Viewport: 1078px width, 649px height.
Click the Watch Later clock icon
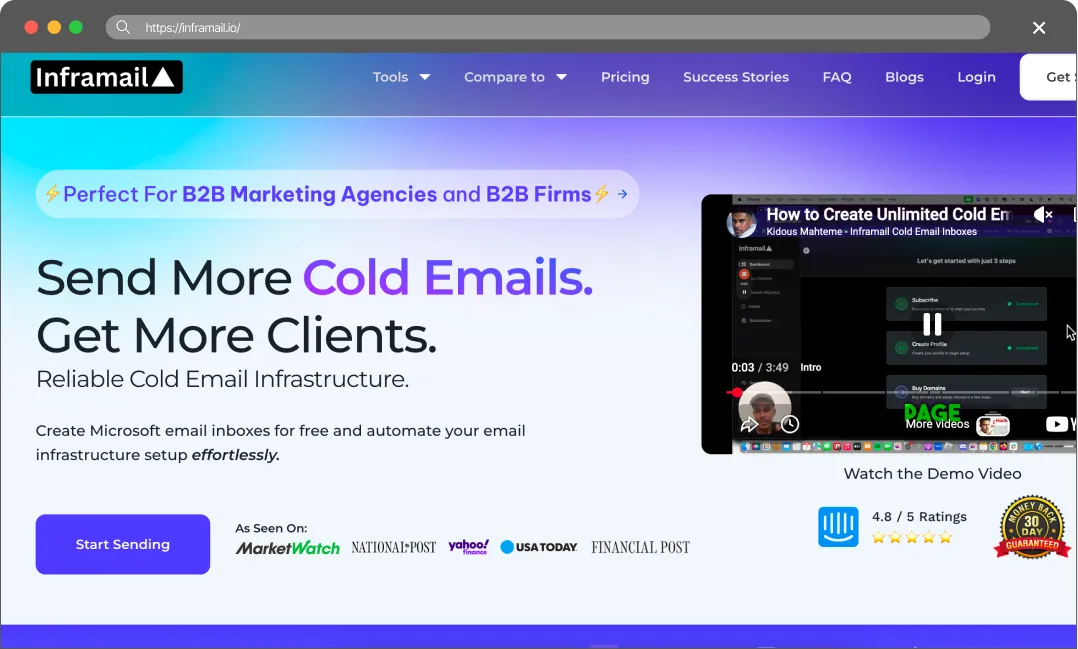[x=790, y=424]
